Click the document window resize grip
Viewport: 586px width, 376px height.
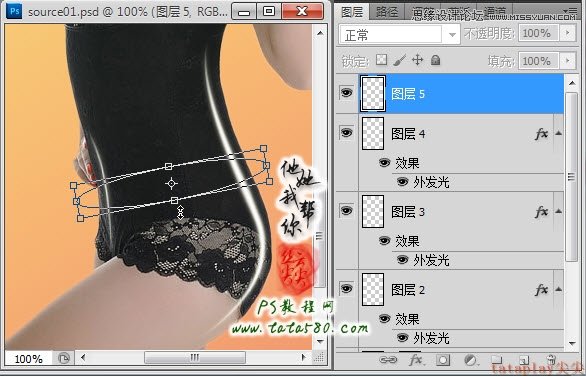pos(319,358)
